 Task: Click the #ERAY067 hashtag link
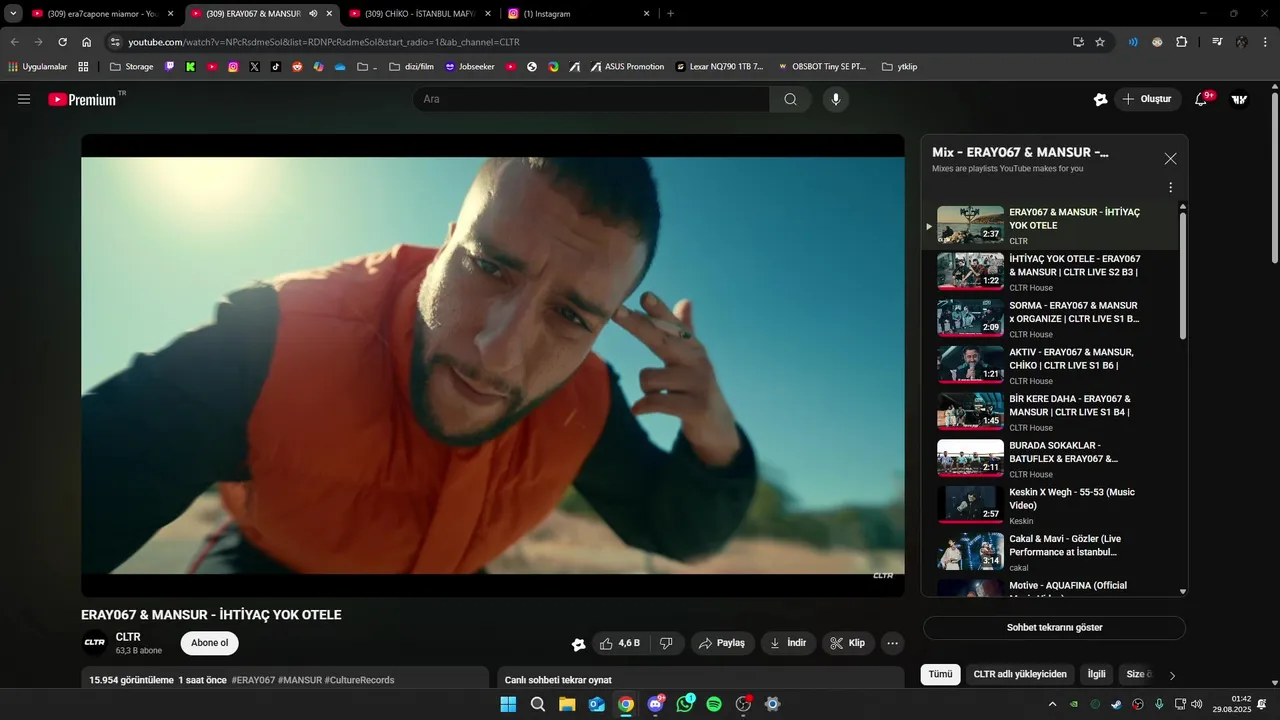[x=253, y=680]
